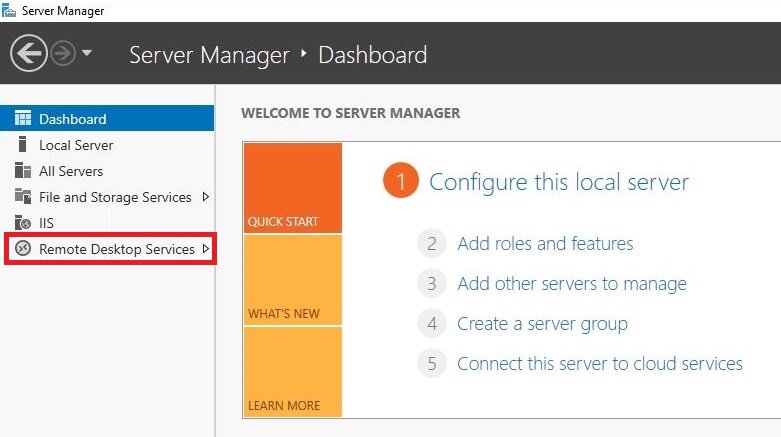Select the WHAT'S NEW tile
Viewport: 781px width, 437px height.
pyautogui.click(x=293, y=281)
